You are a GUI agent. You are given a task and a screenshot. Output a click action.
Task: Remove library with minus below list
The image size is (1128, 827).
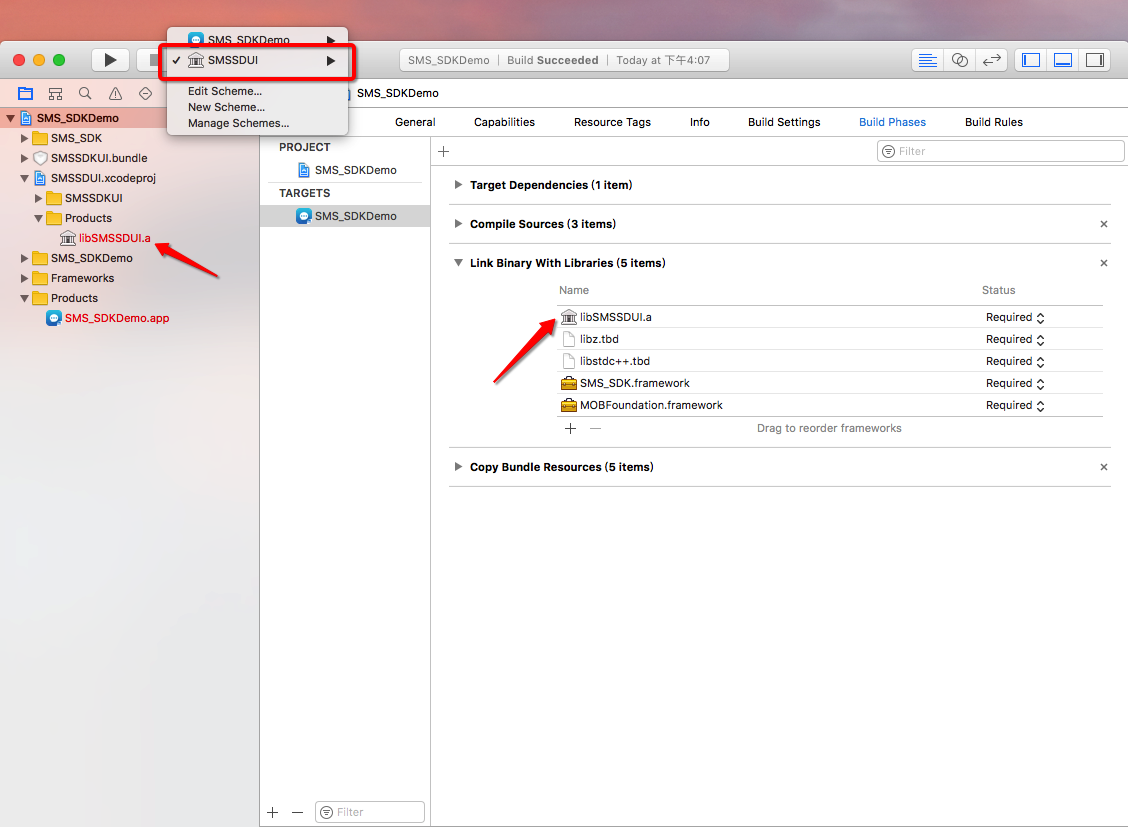pos(595,429)
